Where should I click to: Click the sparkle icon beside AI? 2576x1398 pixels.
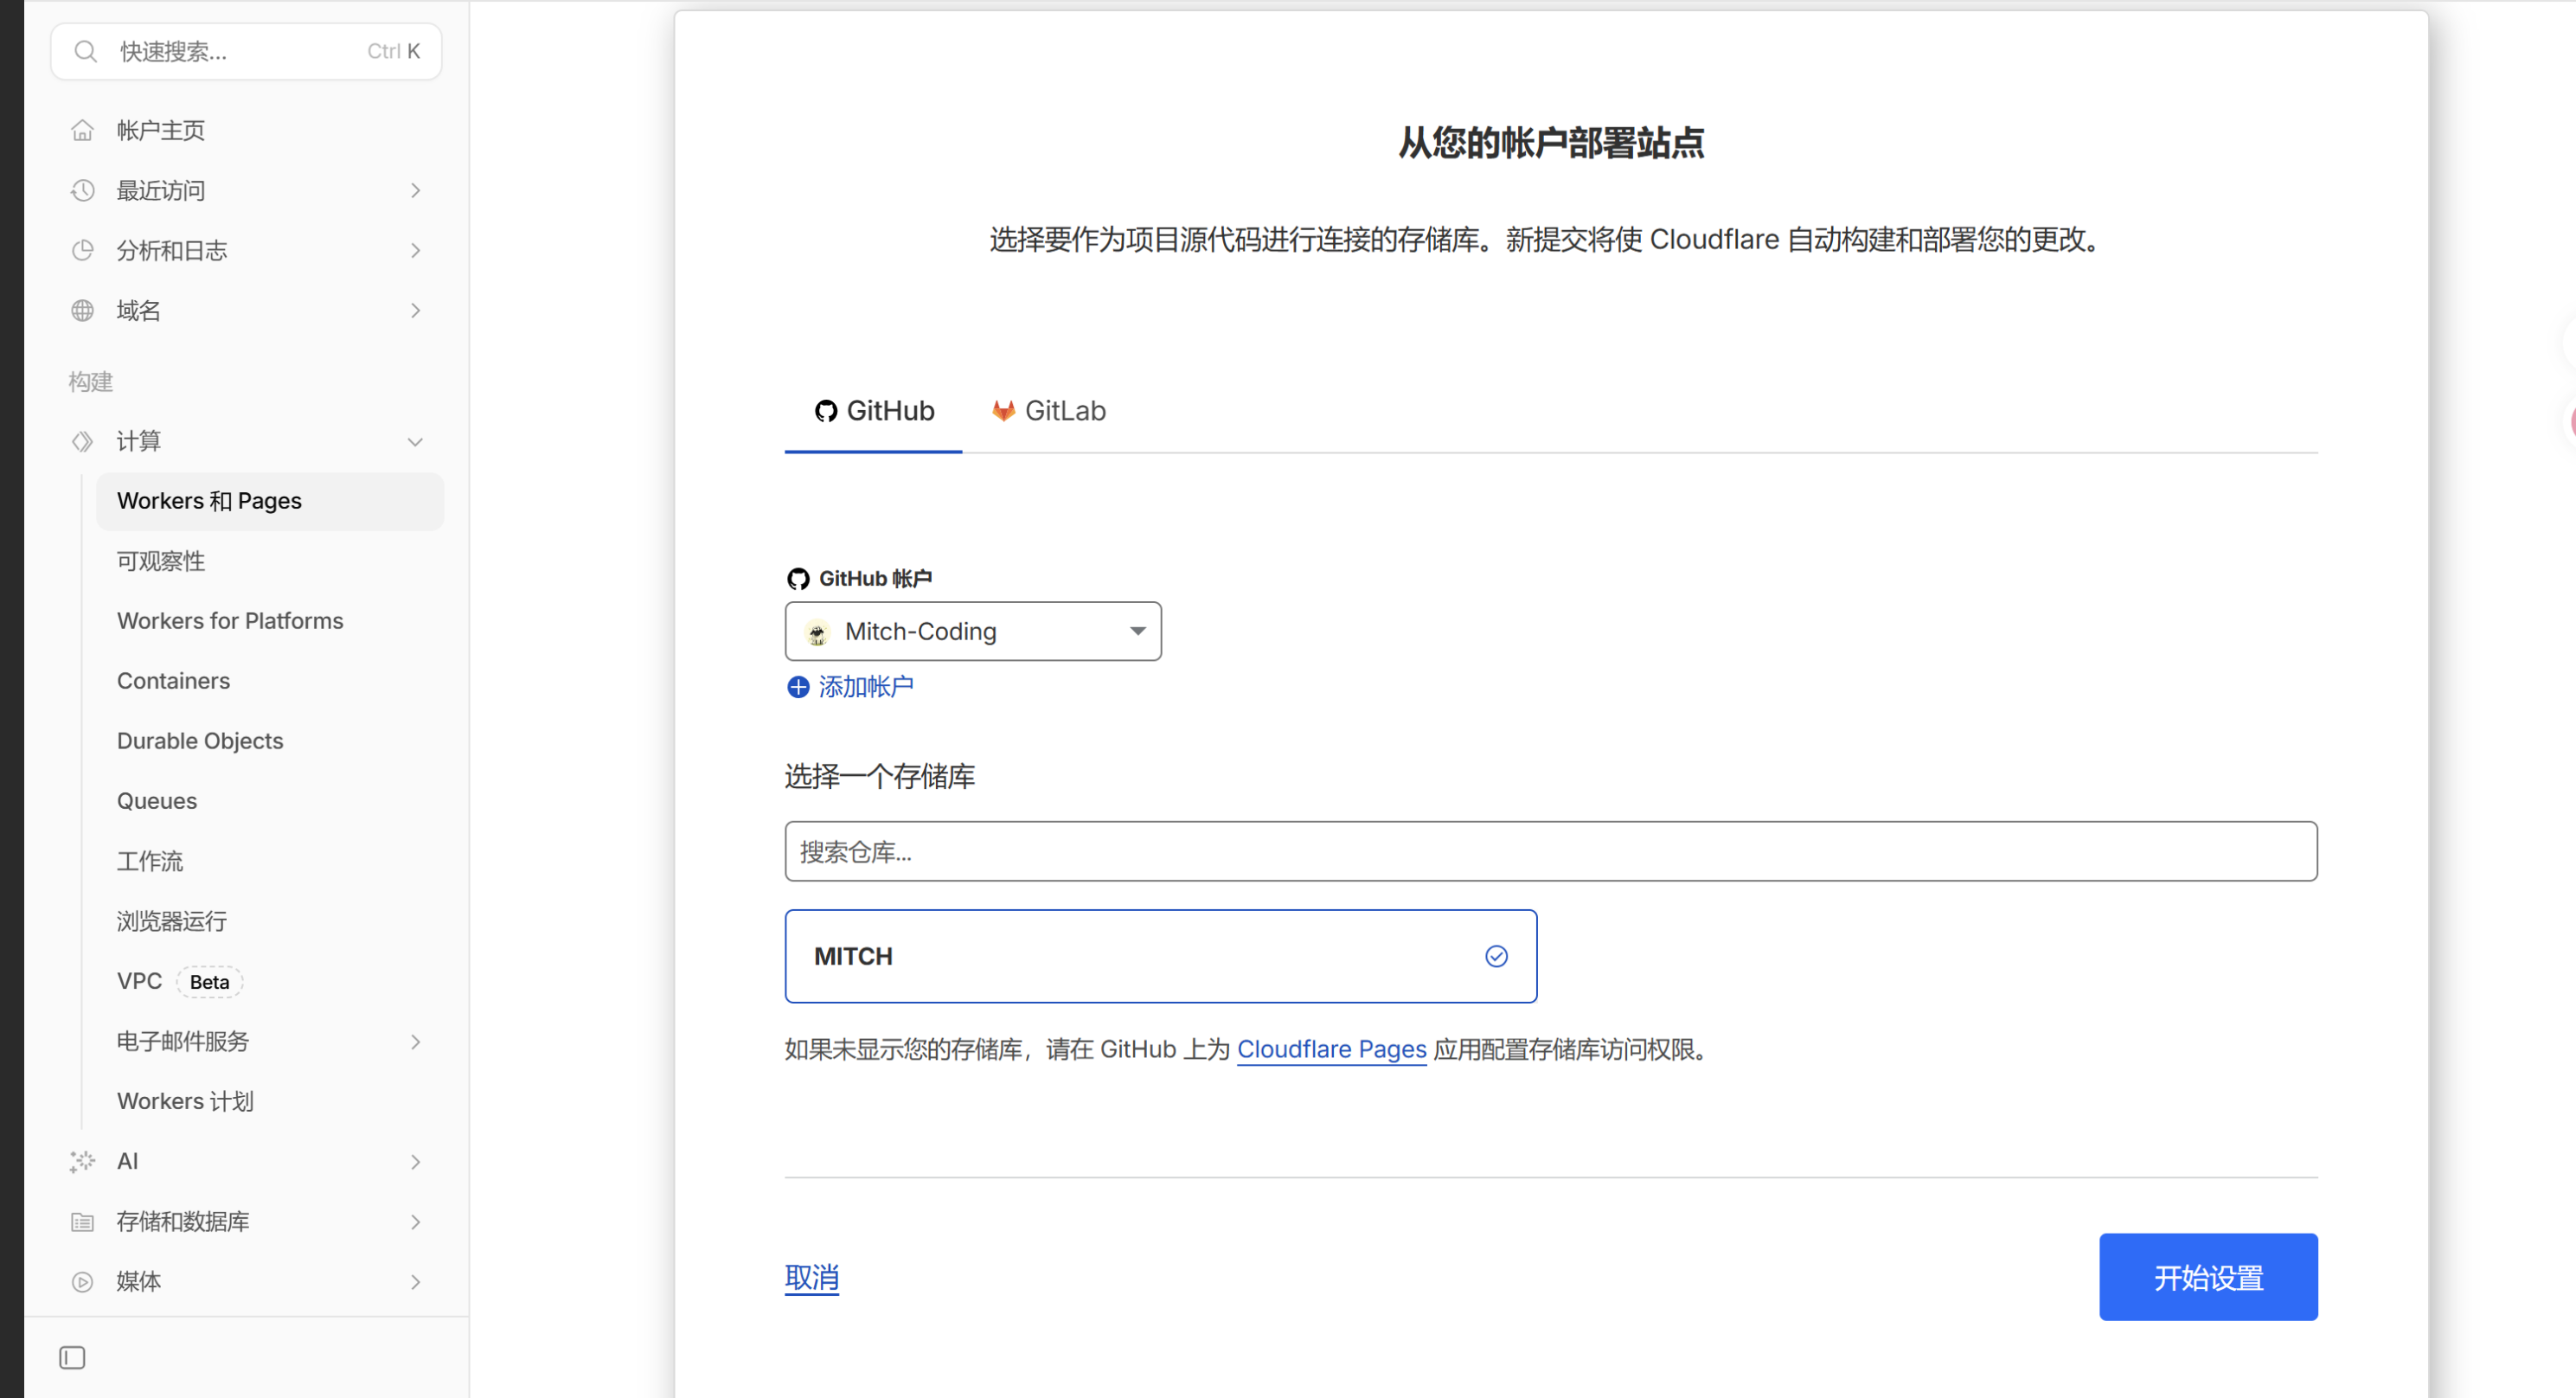click(x=83, y=1161)
